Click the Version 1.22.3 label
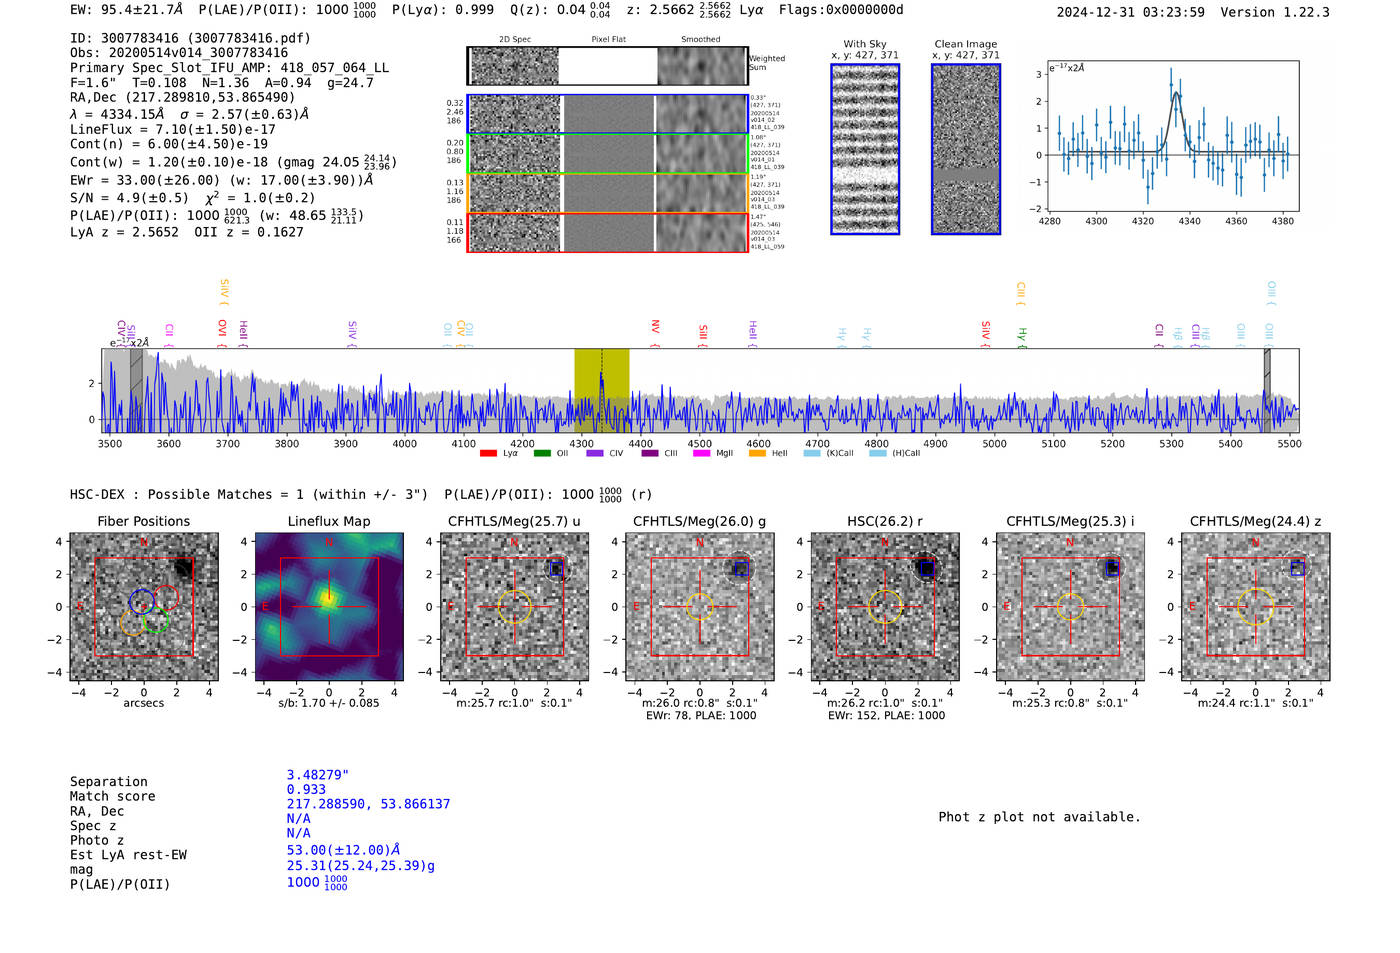 point(1275,12)
